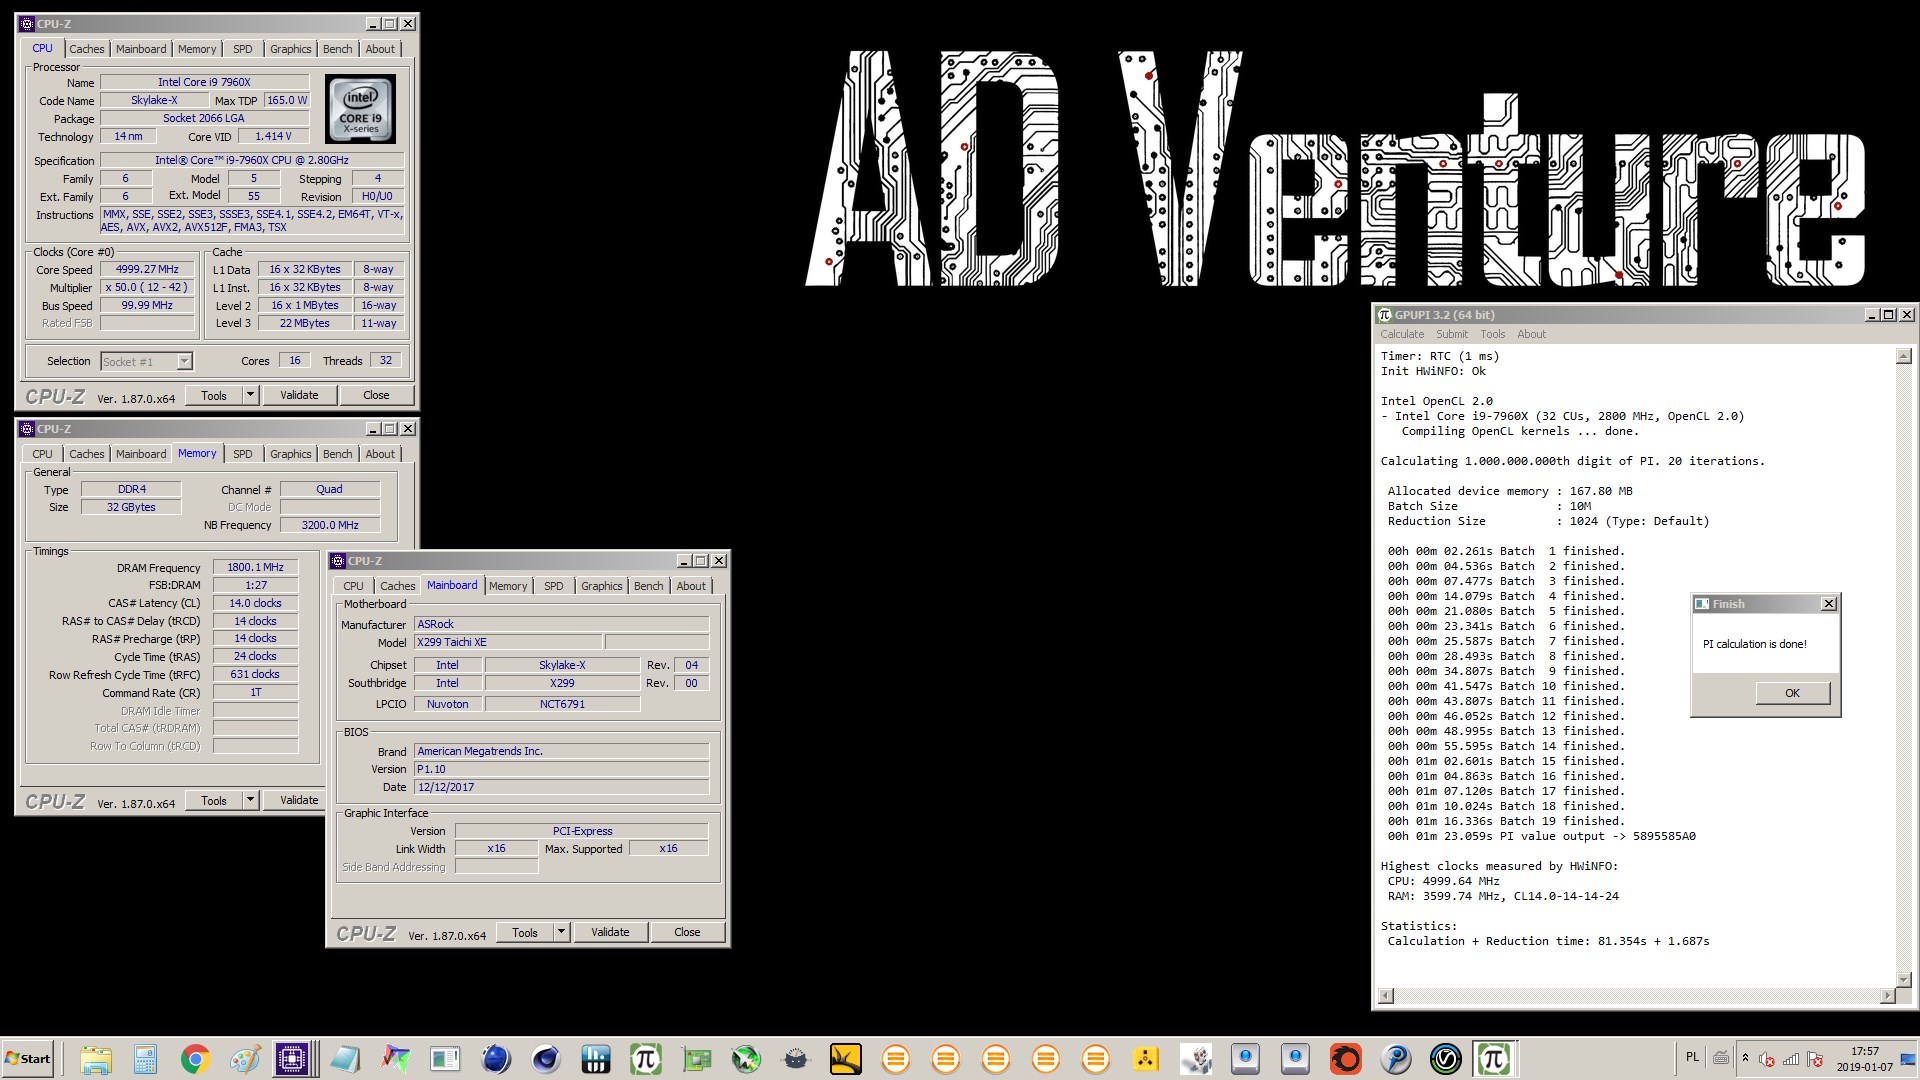Click the processor name Intel Core i9 7960X
Viewport: 1920px width, 1080px height.
tap(204, 82)
